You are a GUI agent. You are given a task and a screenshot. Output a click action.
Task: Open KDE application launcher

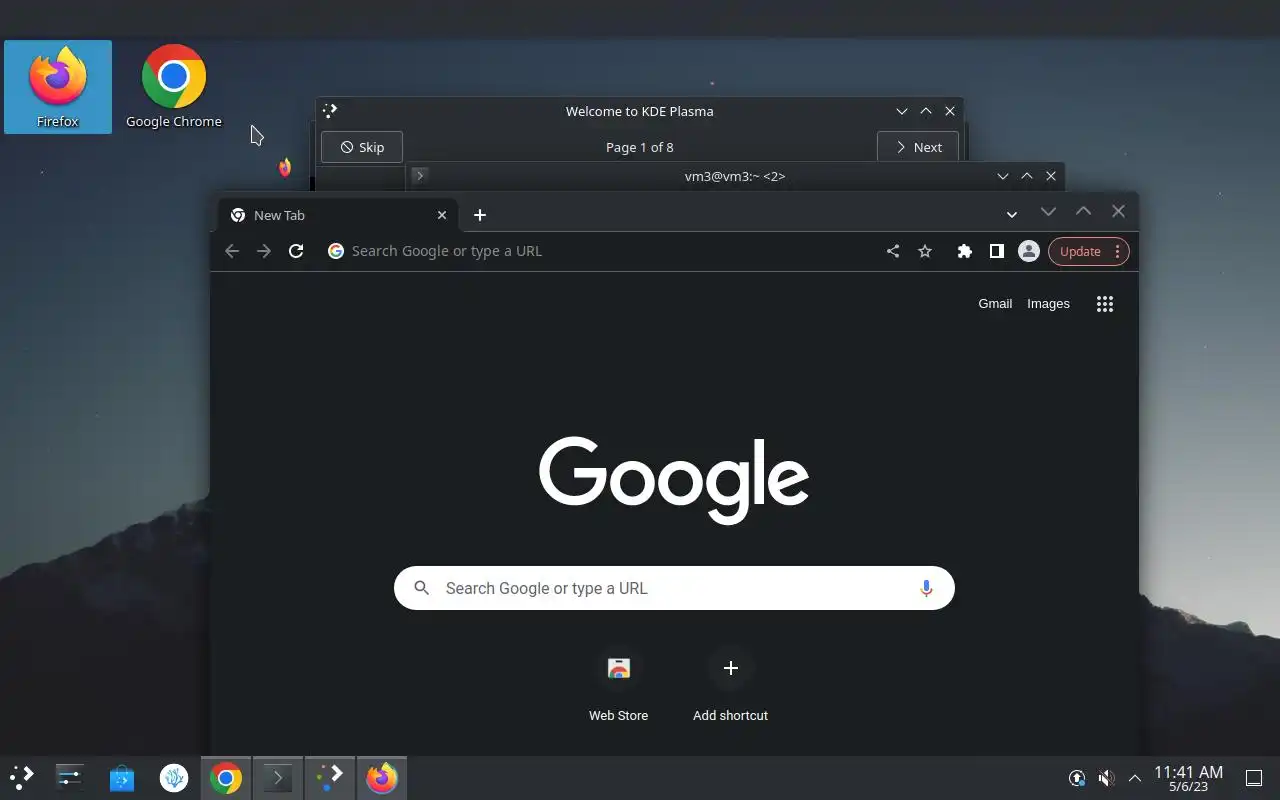(22, 777)
